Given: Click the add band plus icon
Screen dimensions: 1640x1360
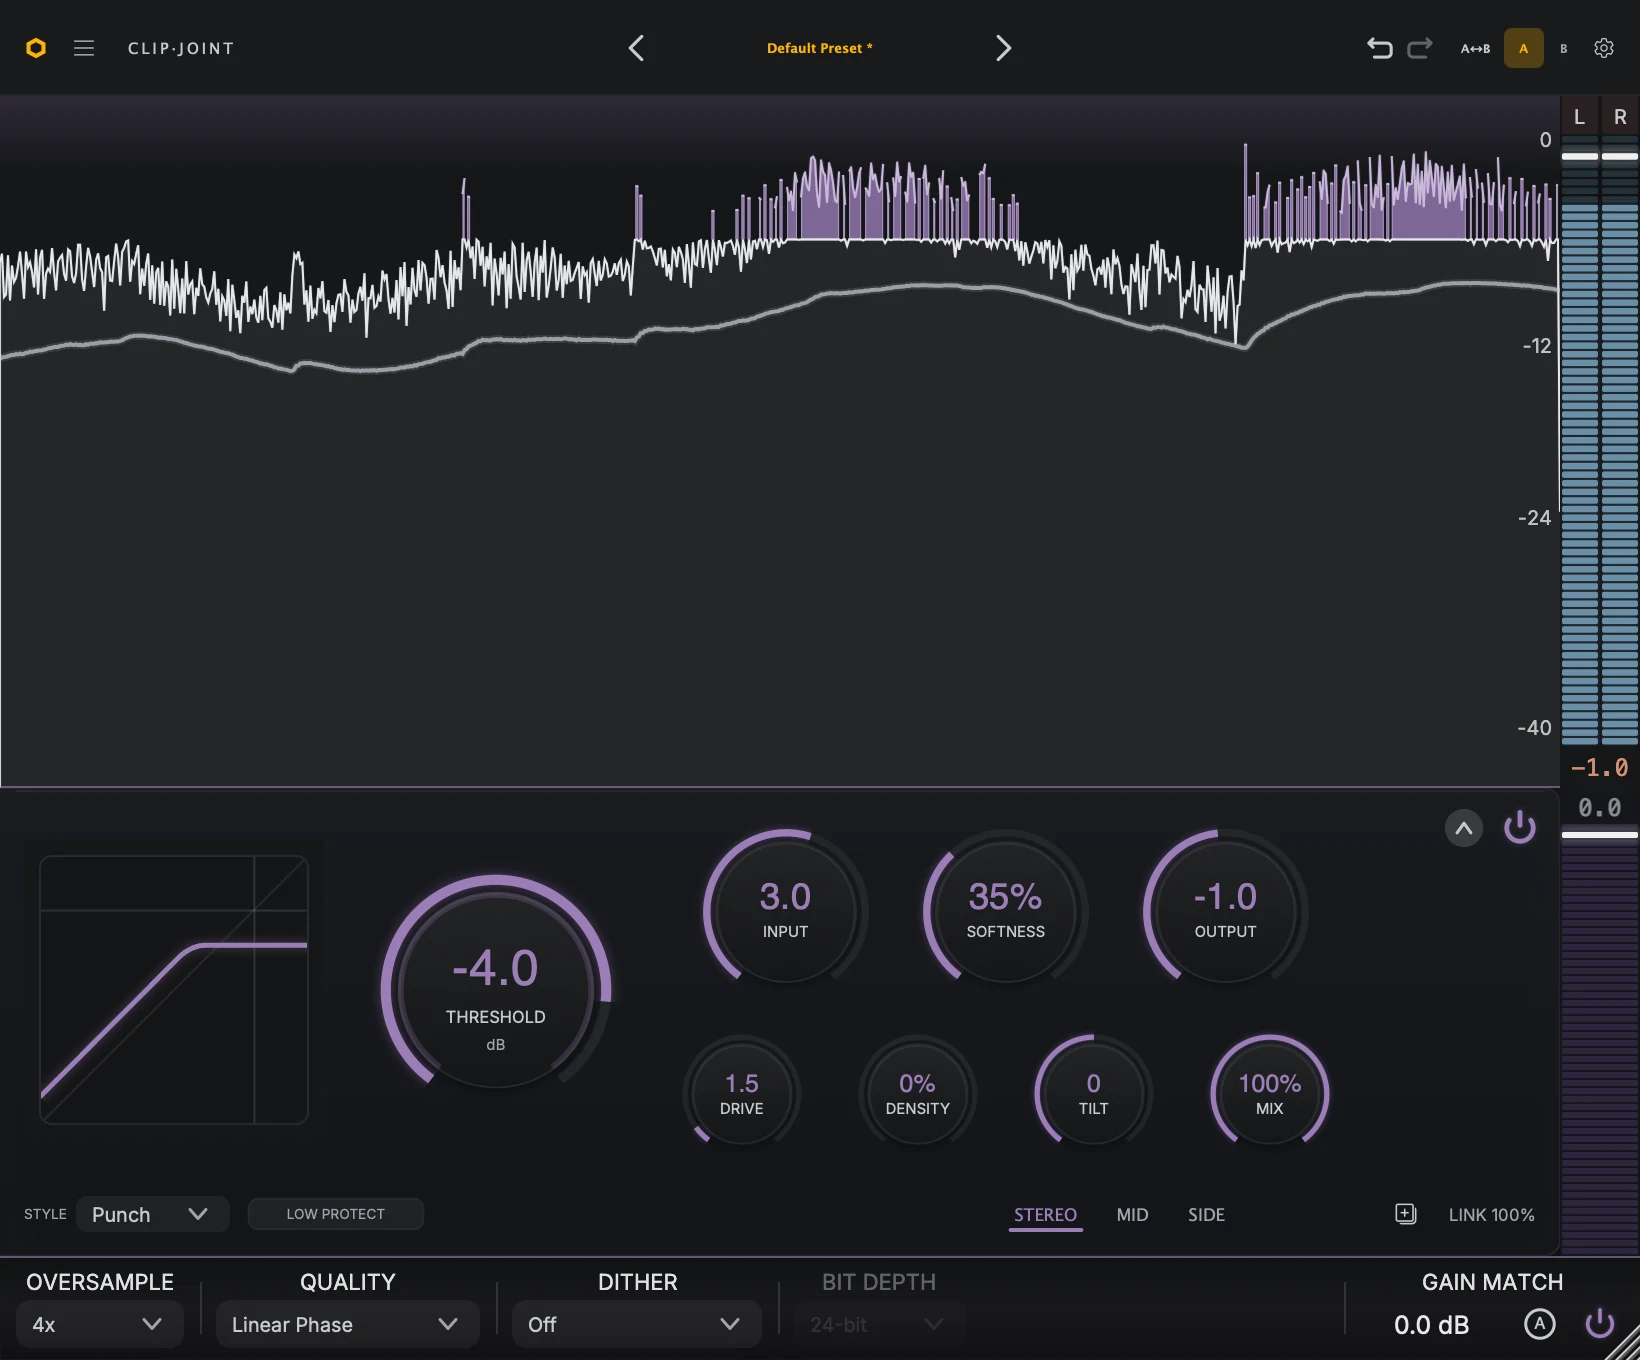Looking at the screenshot, I should pos(1406,1214).
